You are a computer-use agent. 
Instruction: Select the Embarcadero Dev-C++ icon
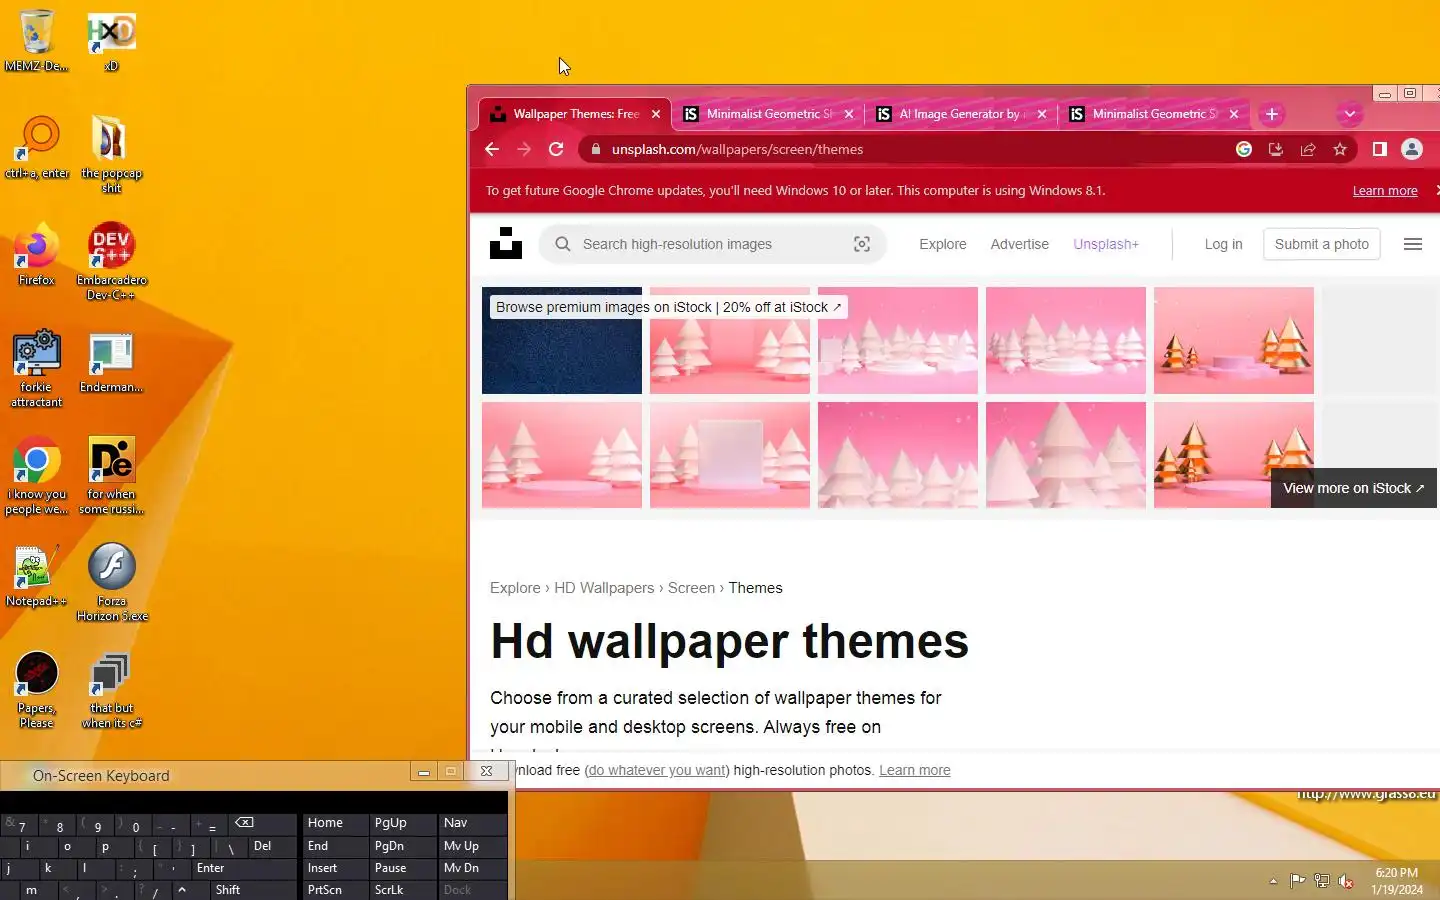coord(111,261)
